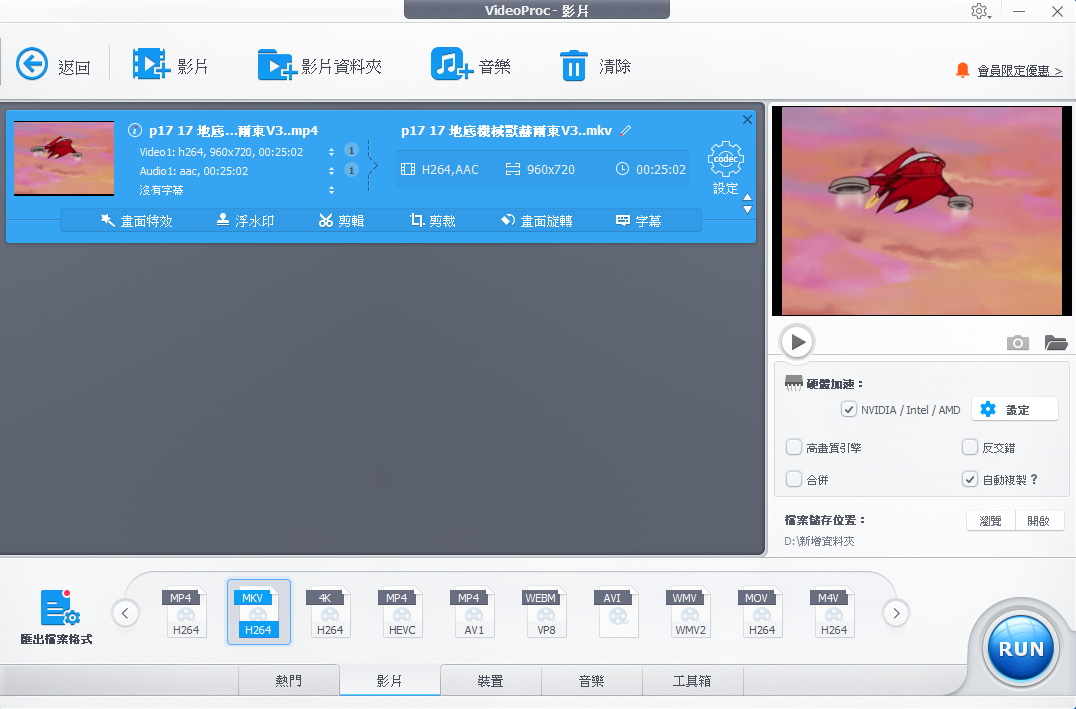Clear the list with the 清除 trash icon
Image resolution: width=1076 pixels, height=709 pixels.
(574, 66)
